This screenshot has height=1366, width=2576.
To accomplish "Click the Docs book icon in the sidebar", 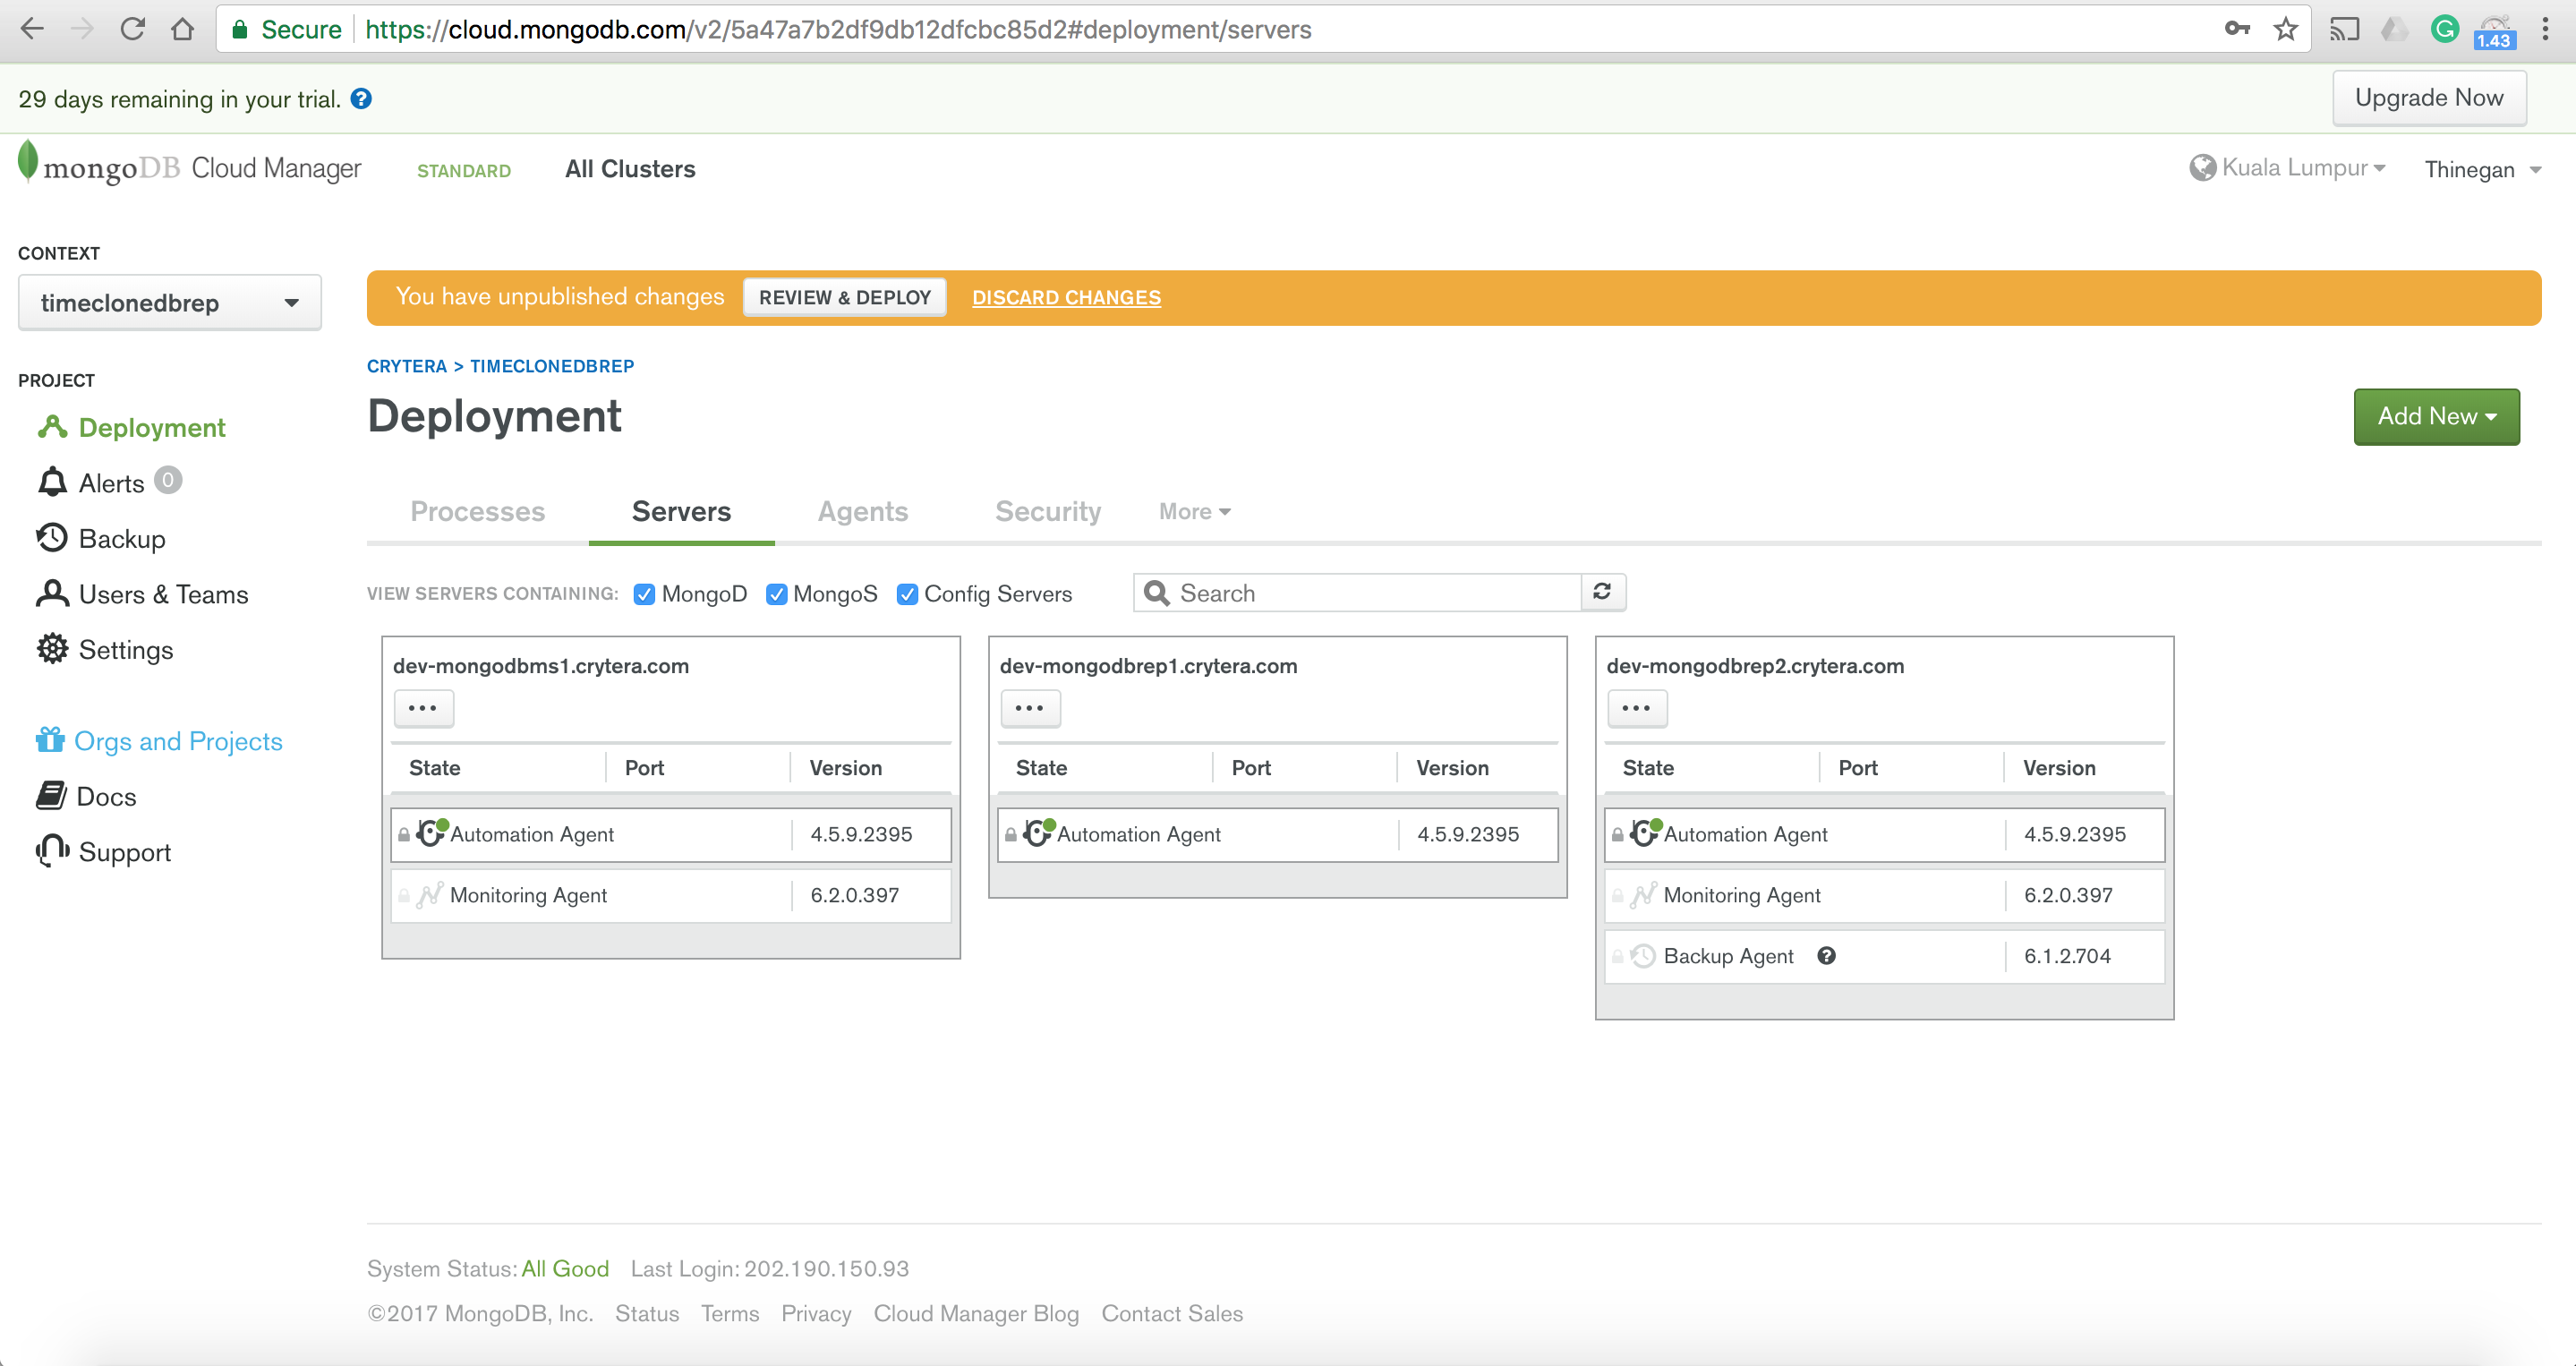I will [x=51, y=796].
